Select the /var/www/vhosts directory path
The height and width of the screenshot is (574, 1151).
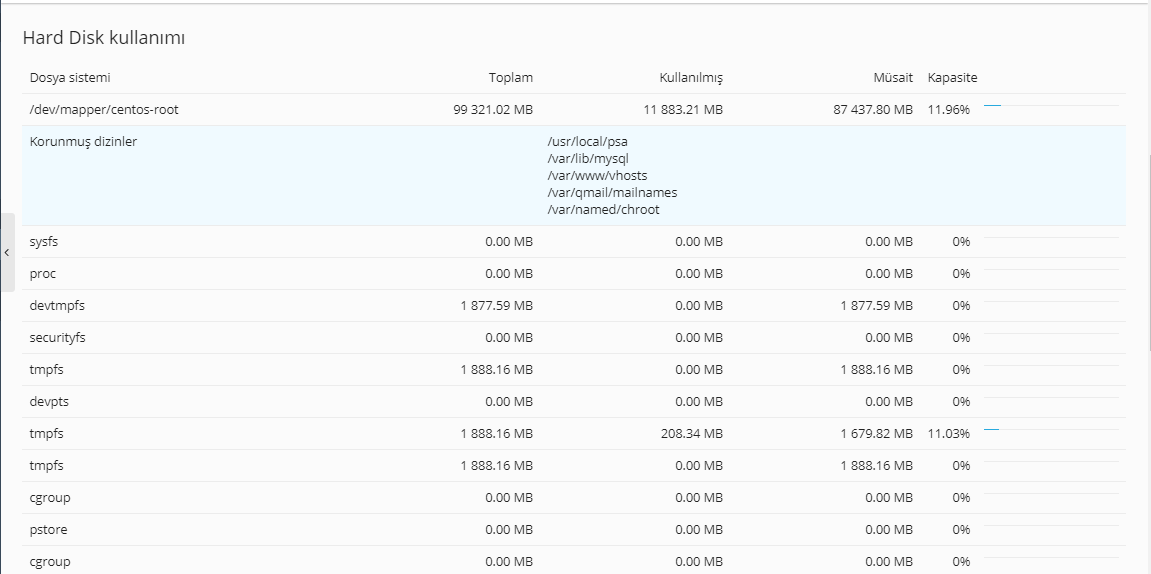point(597,175)
